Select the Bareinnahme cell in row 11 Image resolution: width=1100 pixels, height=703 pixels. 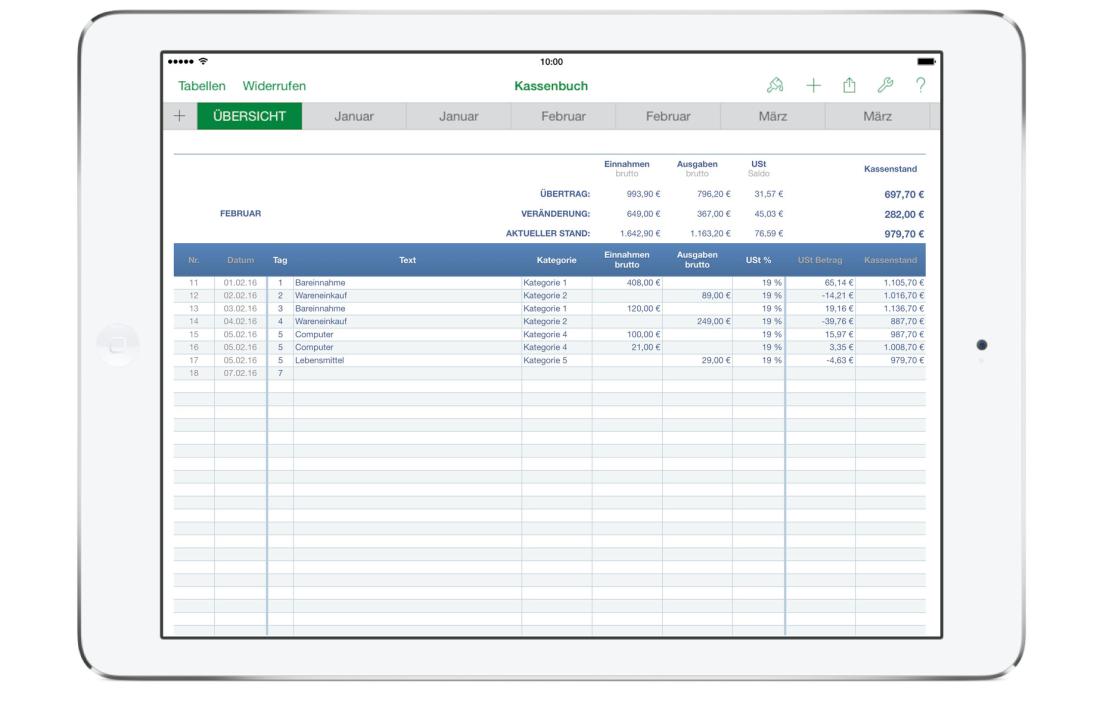pos(320,284)
